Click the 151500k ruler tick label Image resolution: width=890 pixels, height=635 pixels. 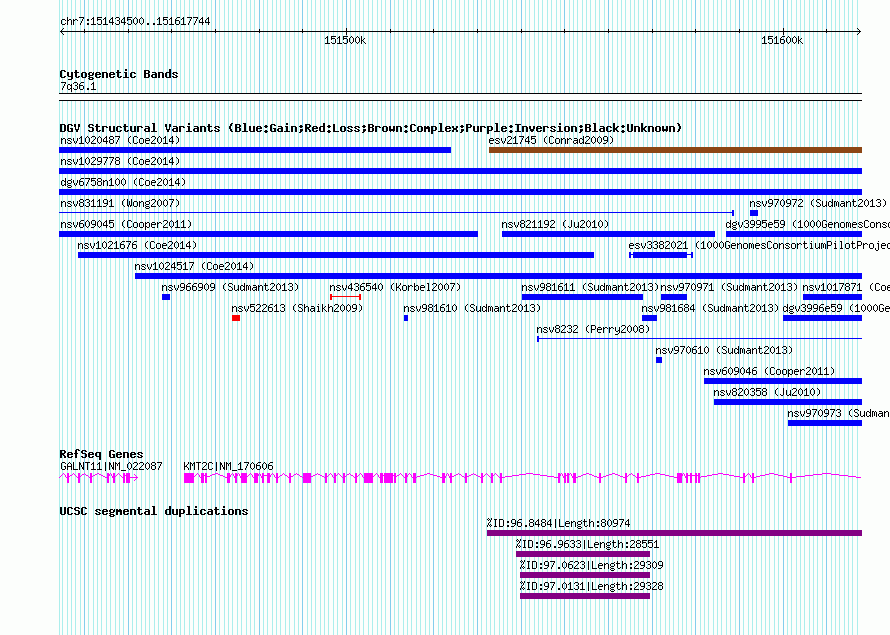coord(345,40)
